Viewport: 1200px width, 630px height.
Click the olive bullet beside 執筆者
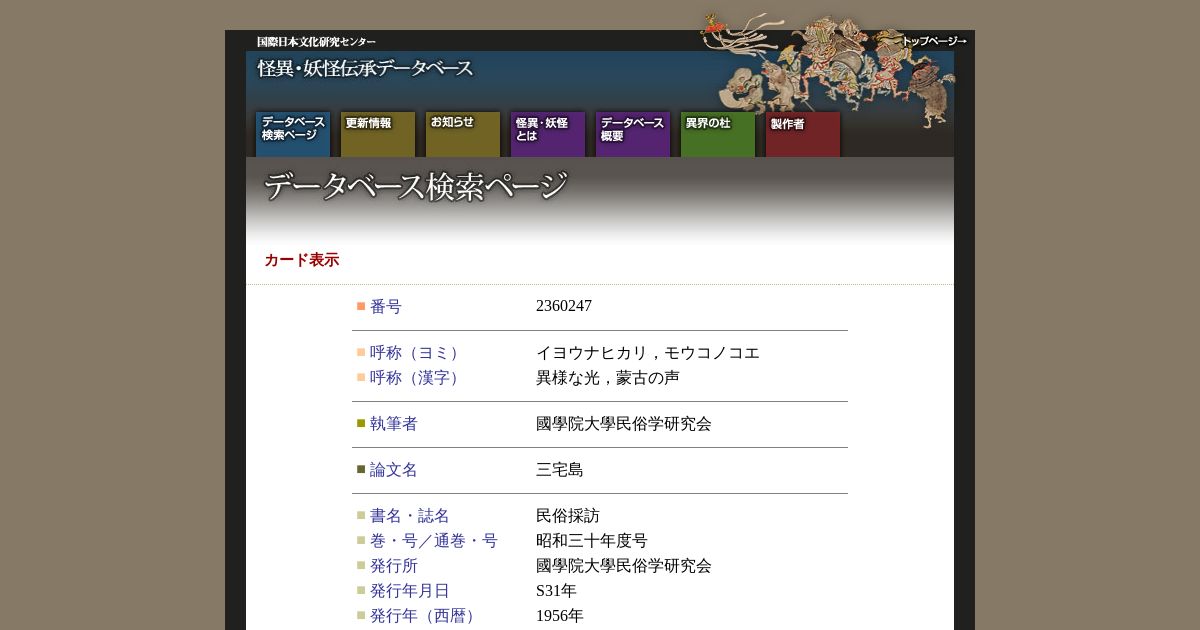click(361, 423)
